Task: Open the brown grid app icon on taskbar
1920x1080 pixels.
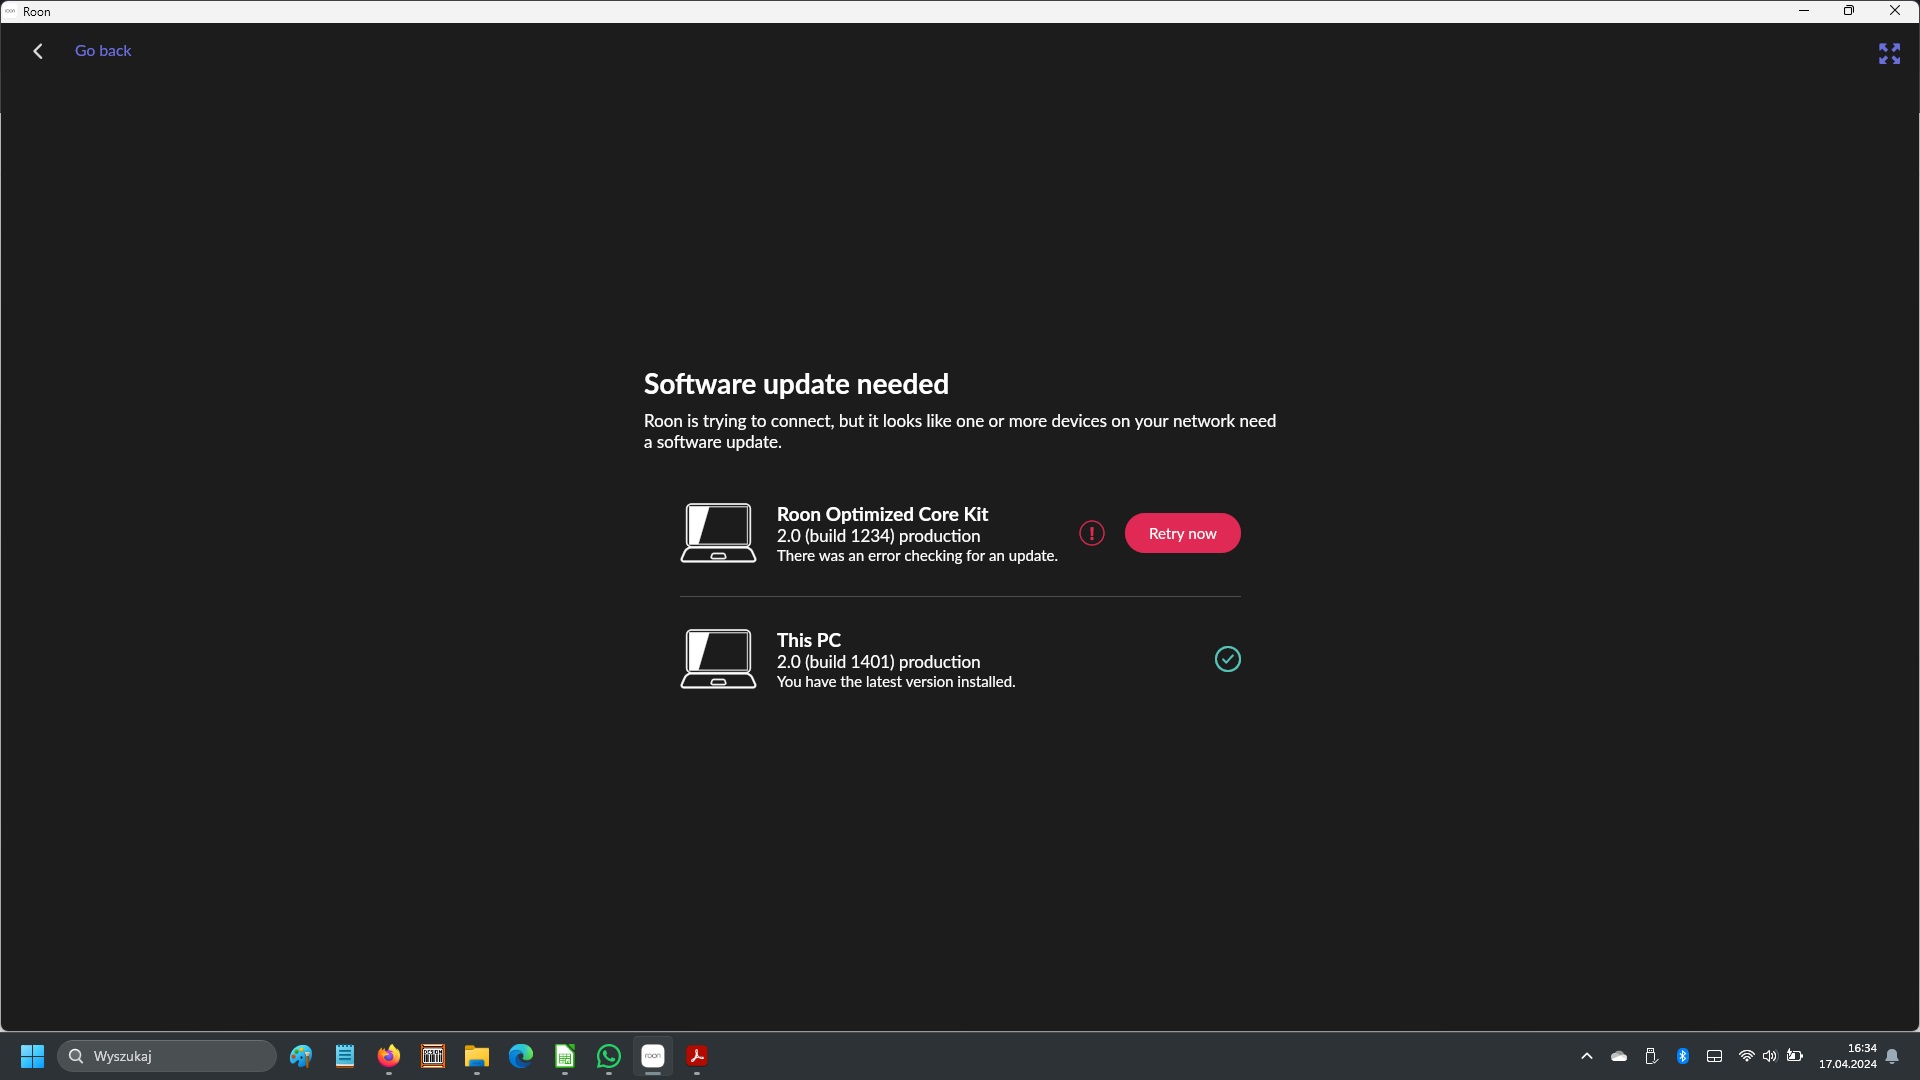Action: (433, 1056)
